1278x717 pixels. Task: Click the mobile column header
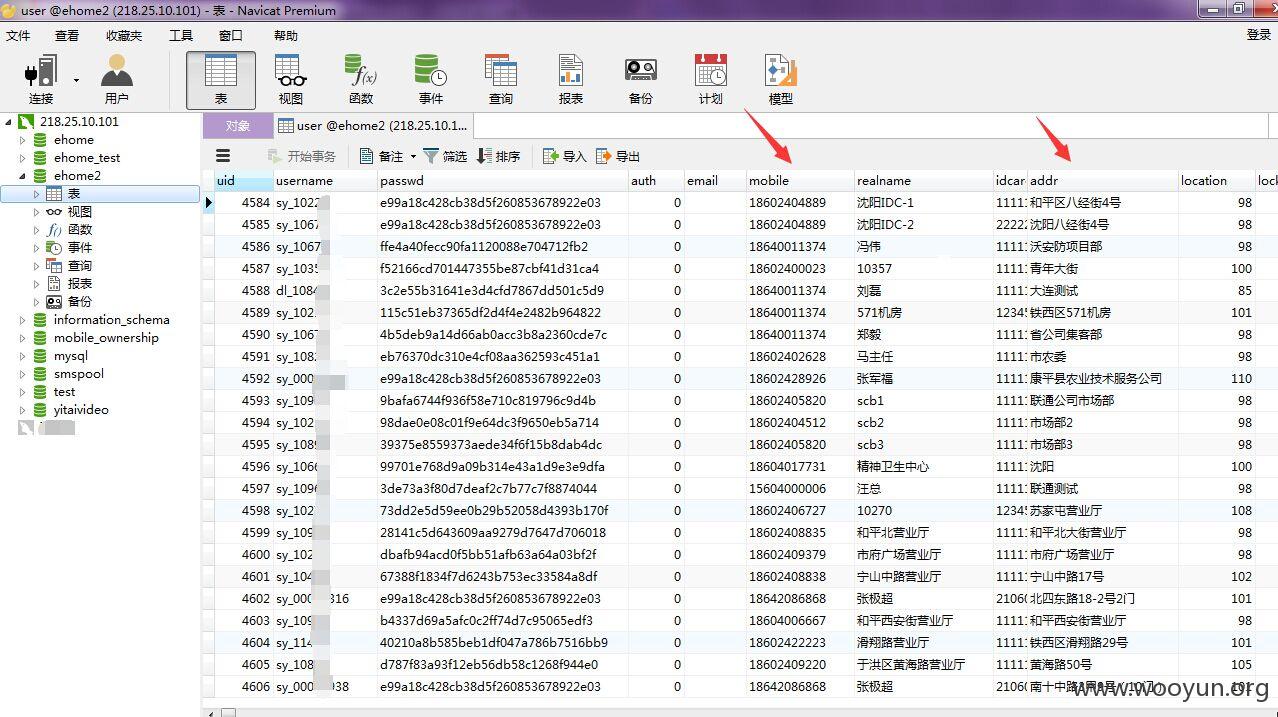pos(769,181)
